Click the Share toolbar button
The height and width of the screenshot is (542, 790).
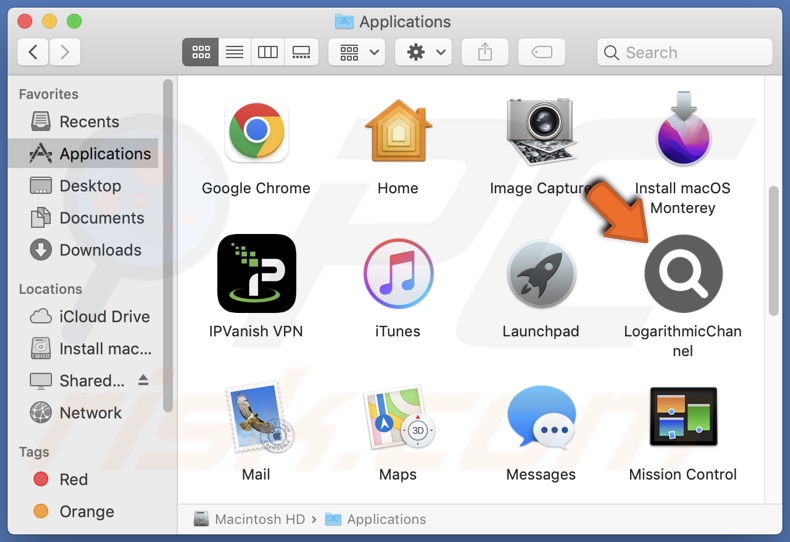[485, 52]
